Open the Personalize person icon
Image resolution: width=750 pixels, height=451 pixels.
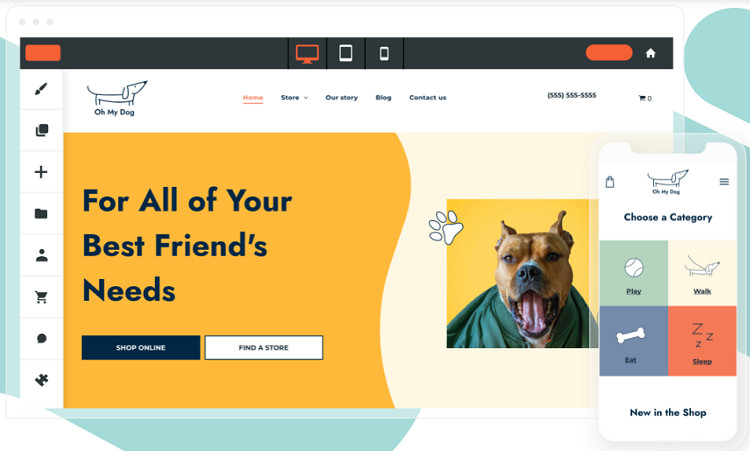pyautogui.click(x=42, y=255)
